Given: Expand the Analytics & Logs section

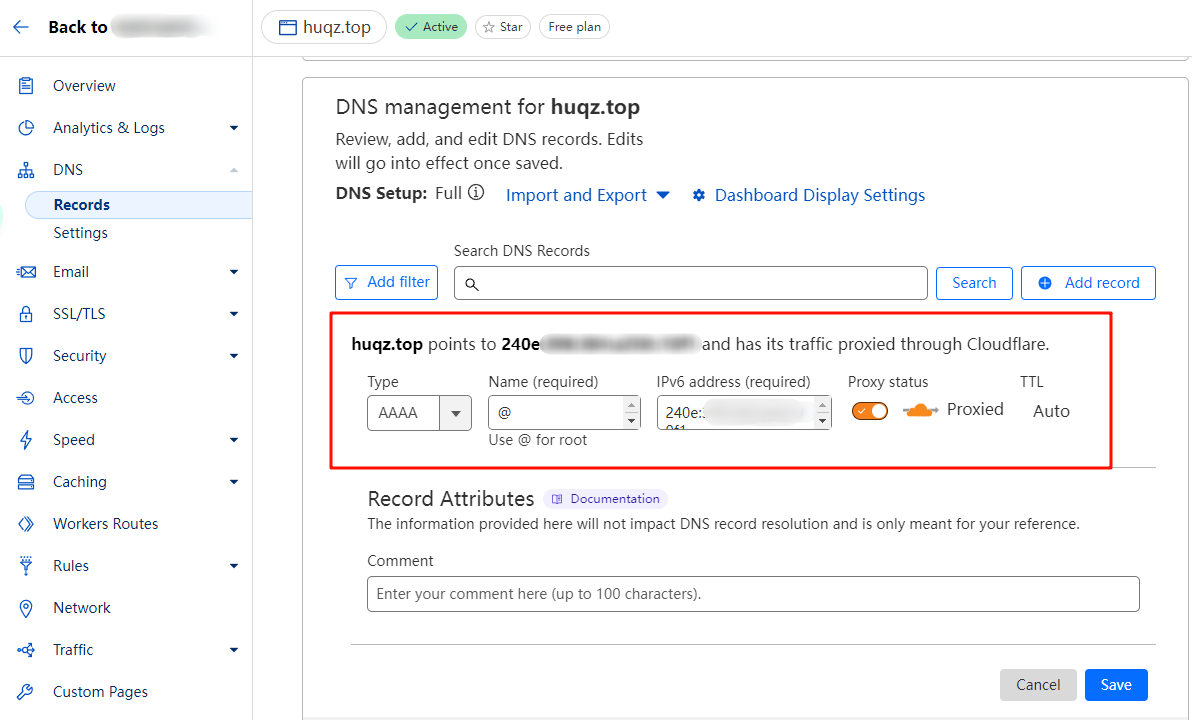Looking at the screenshot, I should [233, 128].
